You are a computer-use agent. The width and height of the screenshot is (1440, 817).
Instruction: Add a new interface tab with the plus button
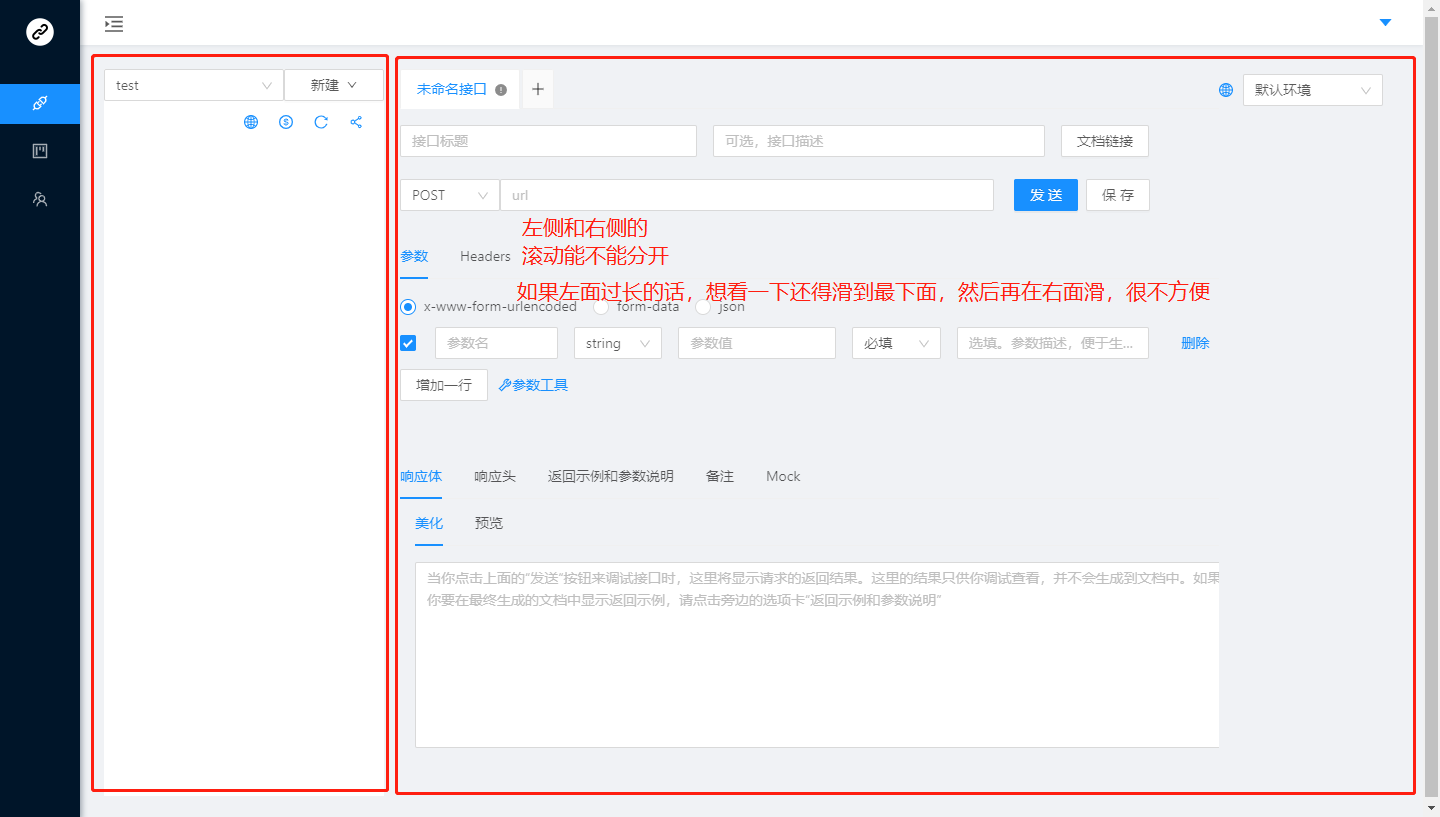(x=538, y=89)
